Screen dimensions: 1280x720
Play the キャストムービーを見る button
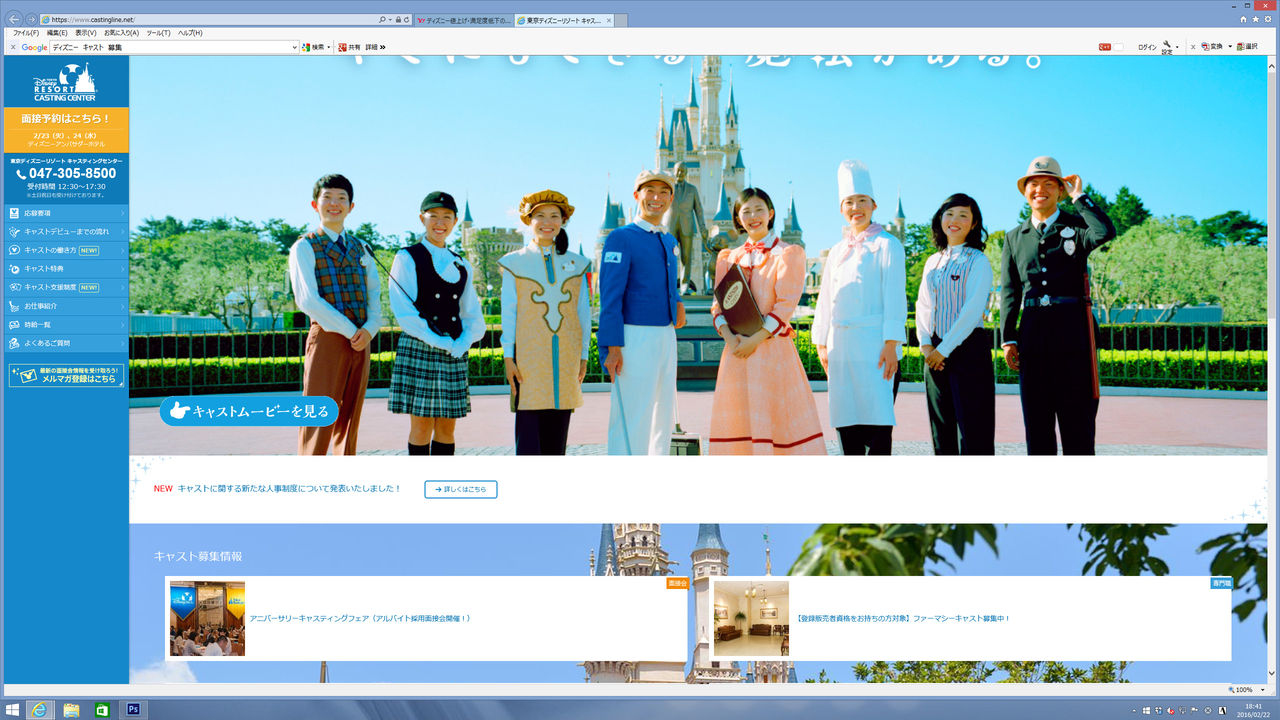[249, 411]
